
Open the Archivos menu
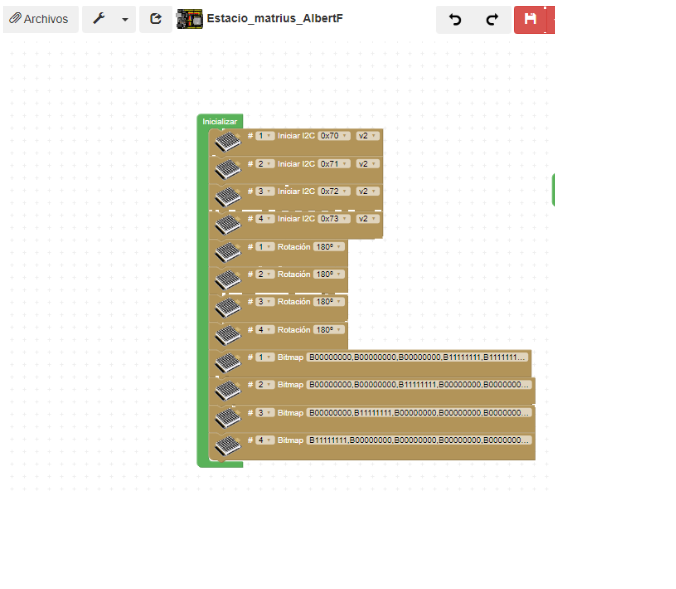coord(40,19)
